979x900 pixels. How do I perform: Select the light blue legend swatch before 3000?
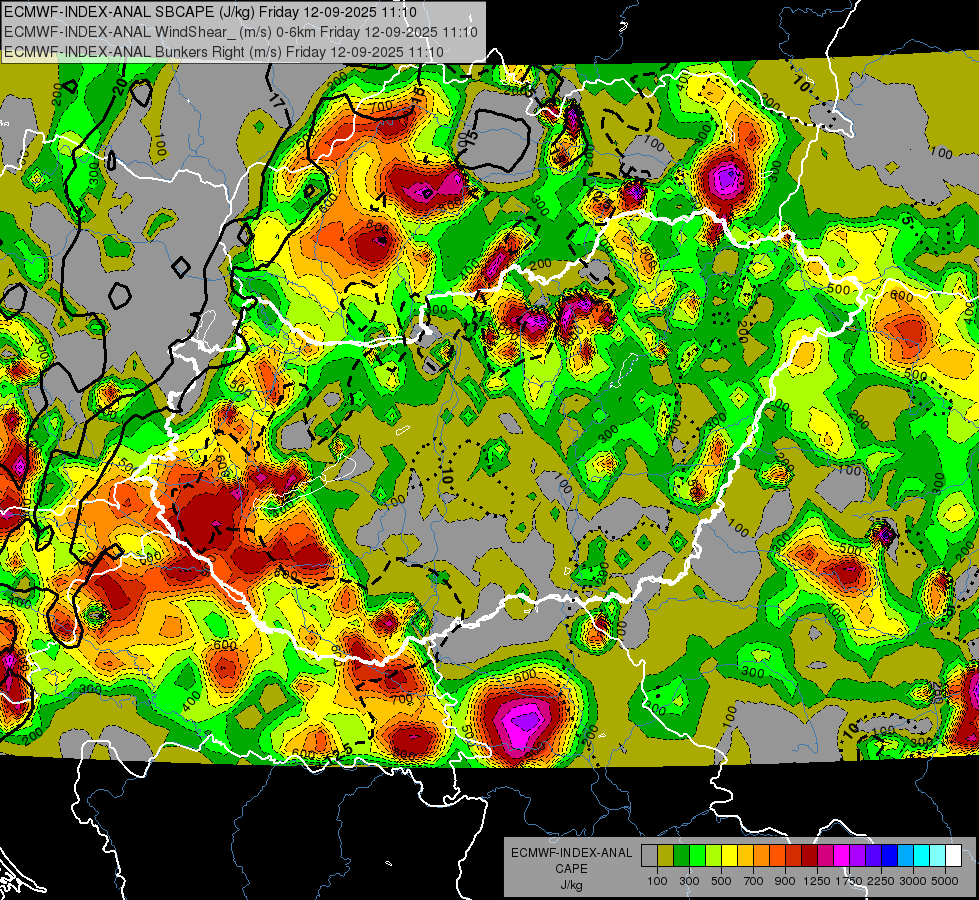click(905, 856)
